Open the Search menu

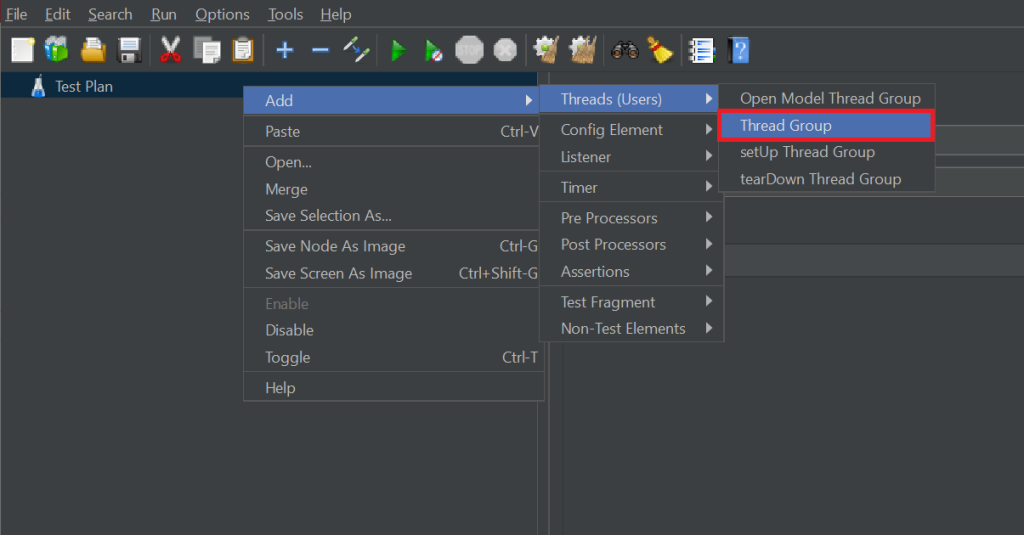point(110,14)
